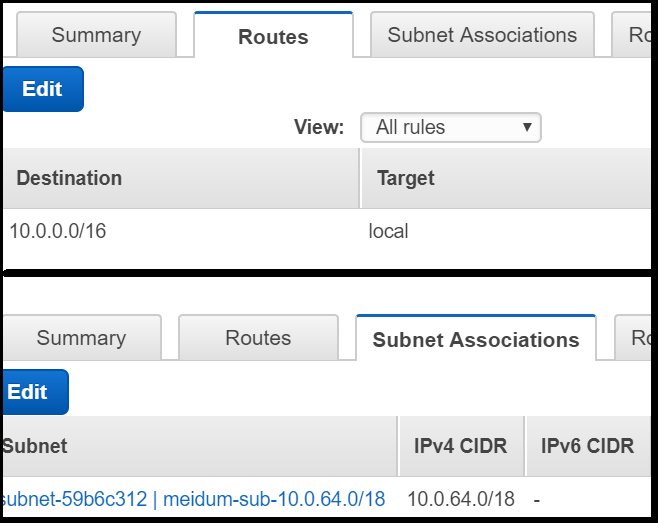Screen dimensions: 658x523
Task: Select the 'local' target cell
Action: point(388,231)
